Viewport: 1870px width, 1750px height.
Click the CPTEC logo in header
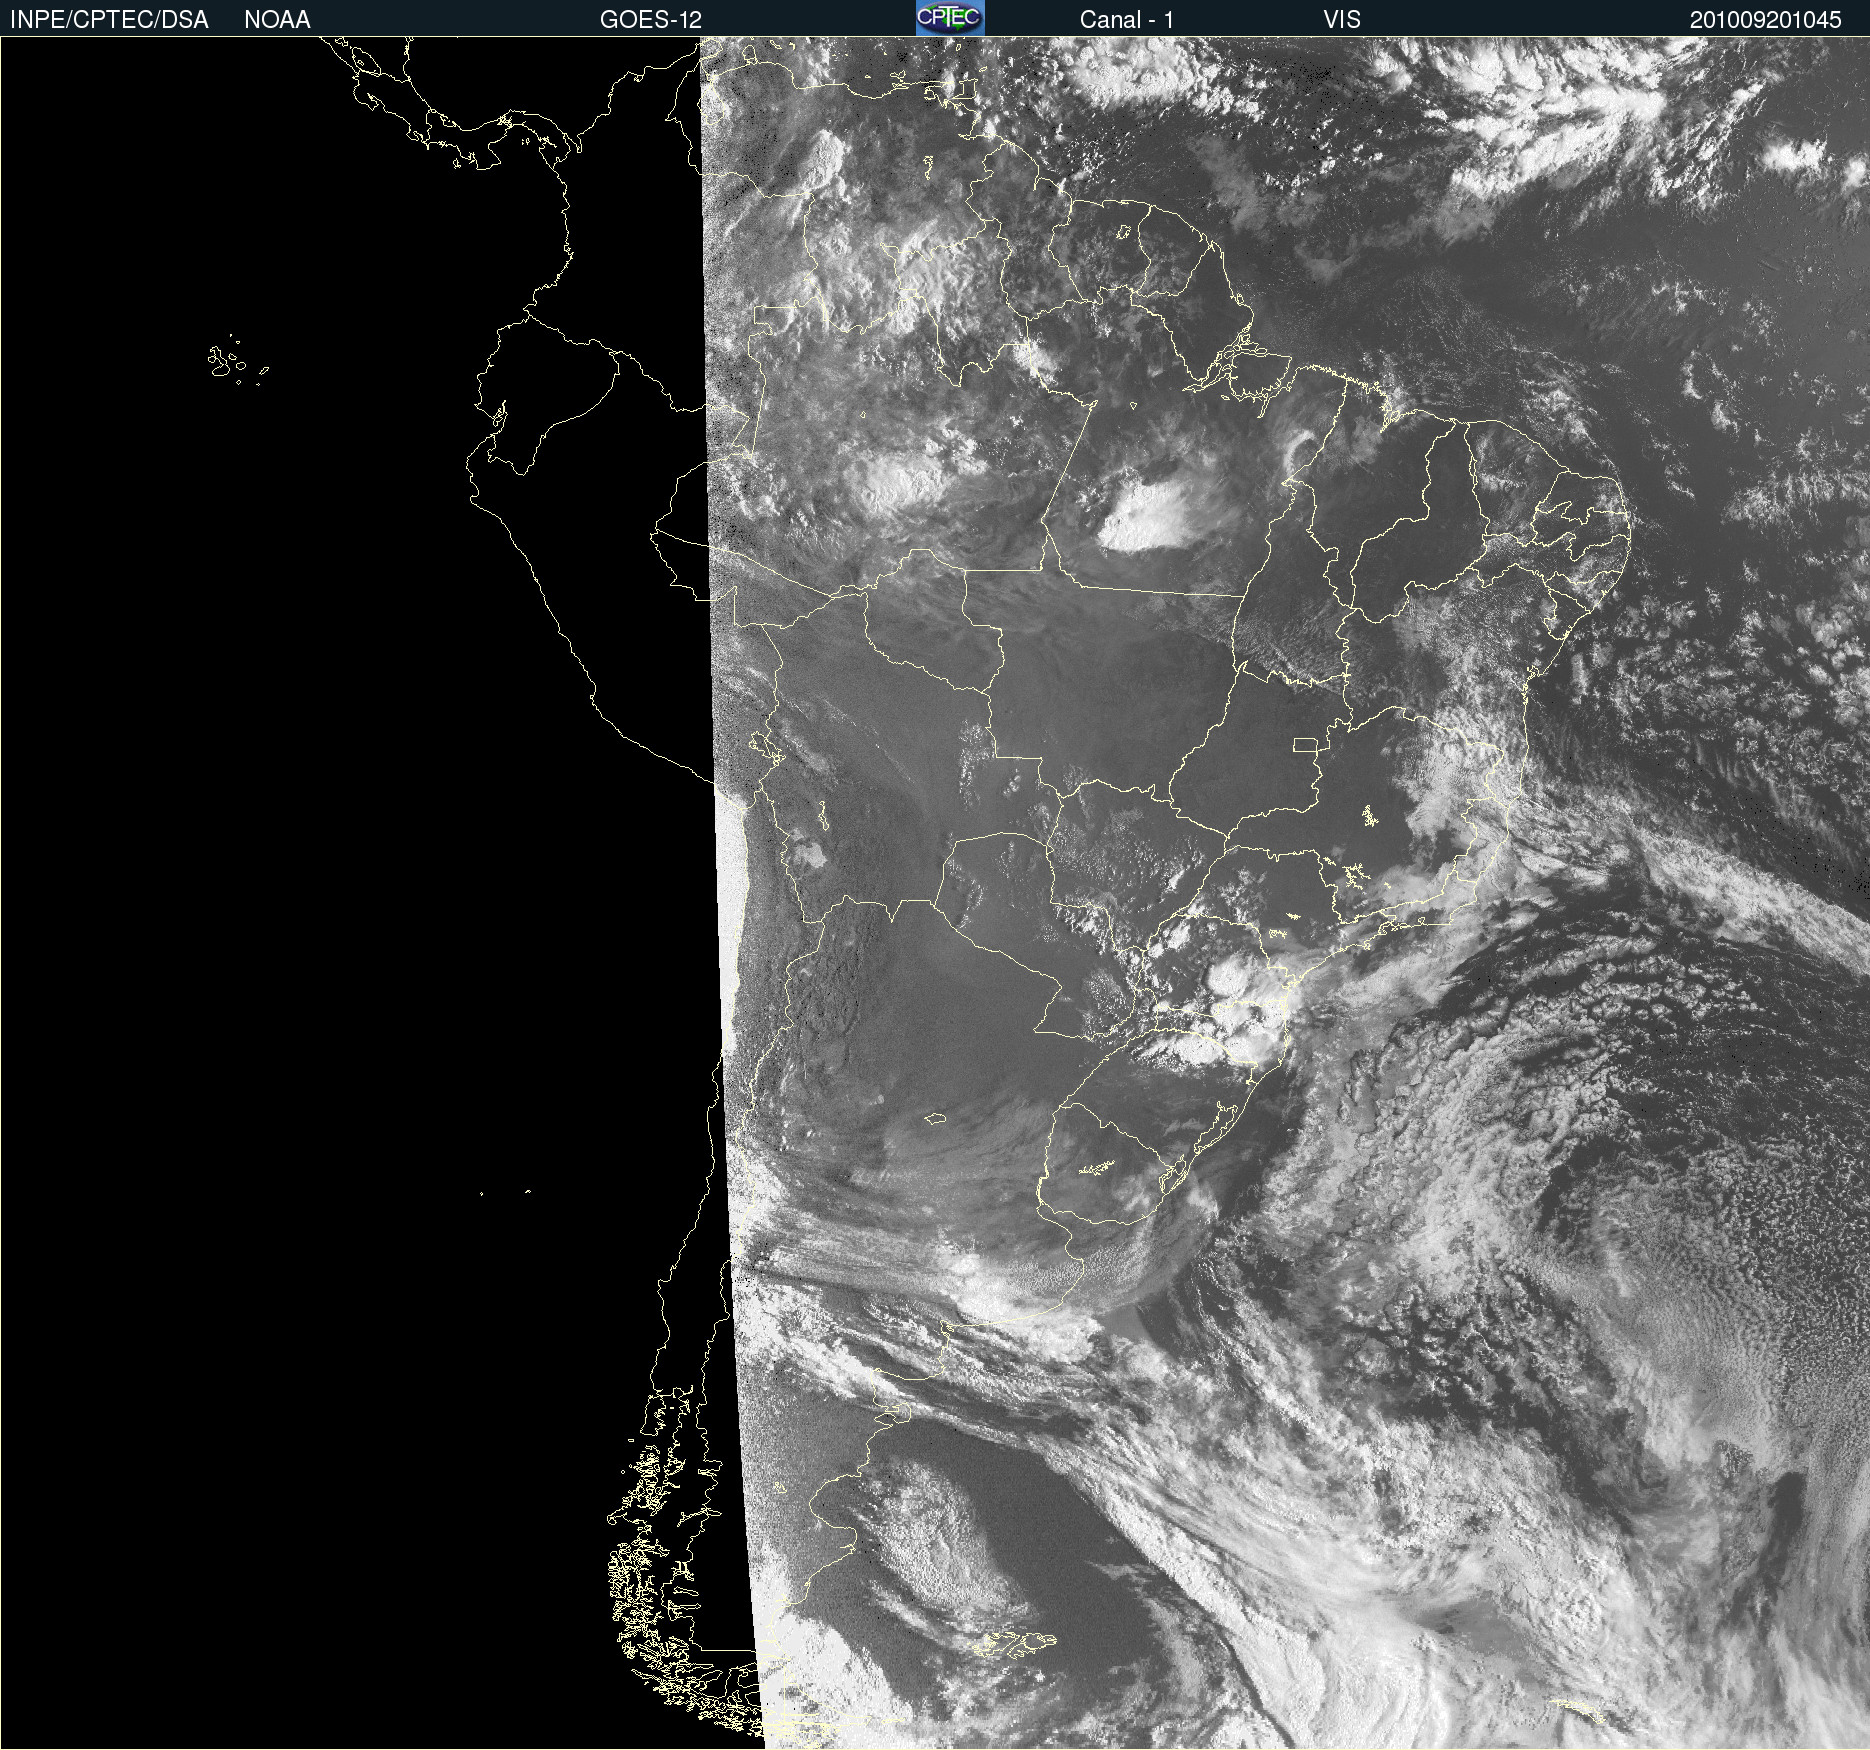click(950, 18)
